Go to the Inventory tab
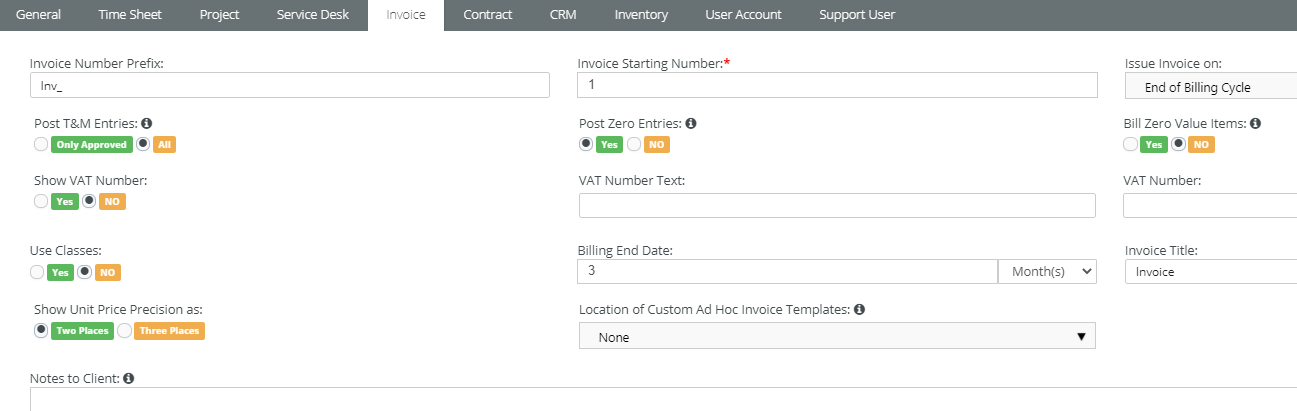 [641, 15]
